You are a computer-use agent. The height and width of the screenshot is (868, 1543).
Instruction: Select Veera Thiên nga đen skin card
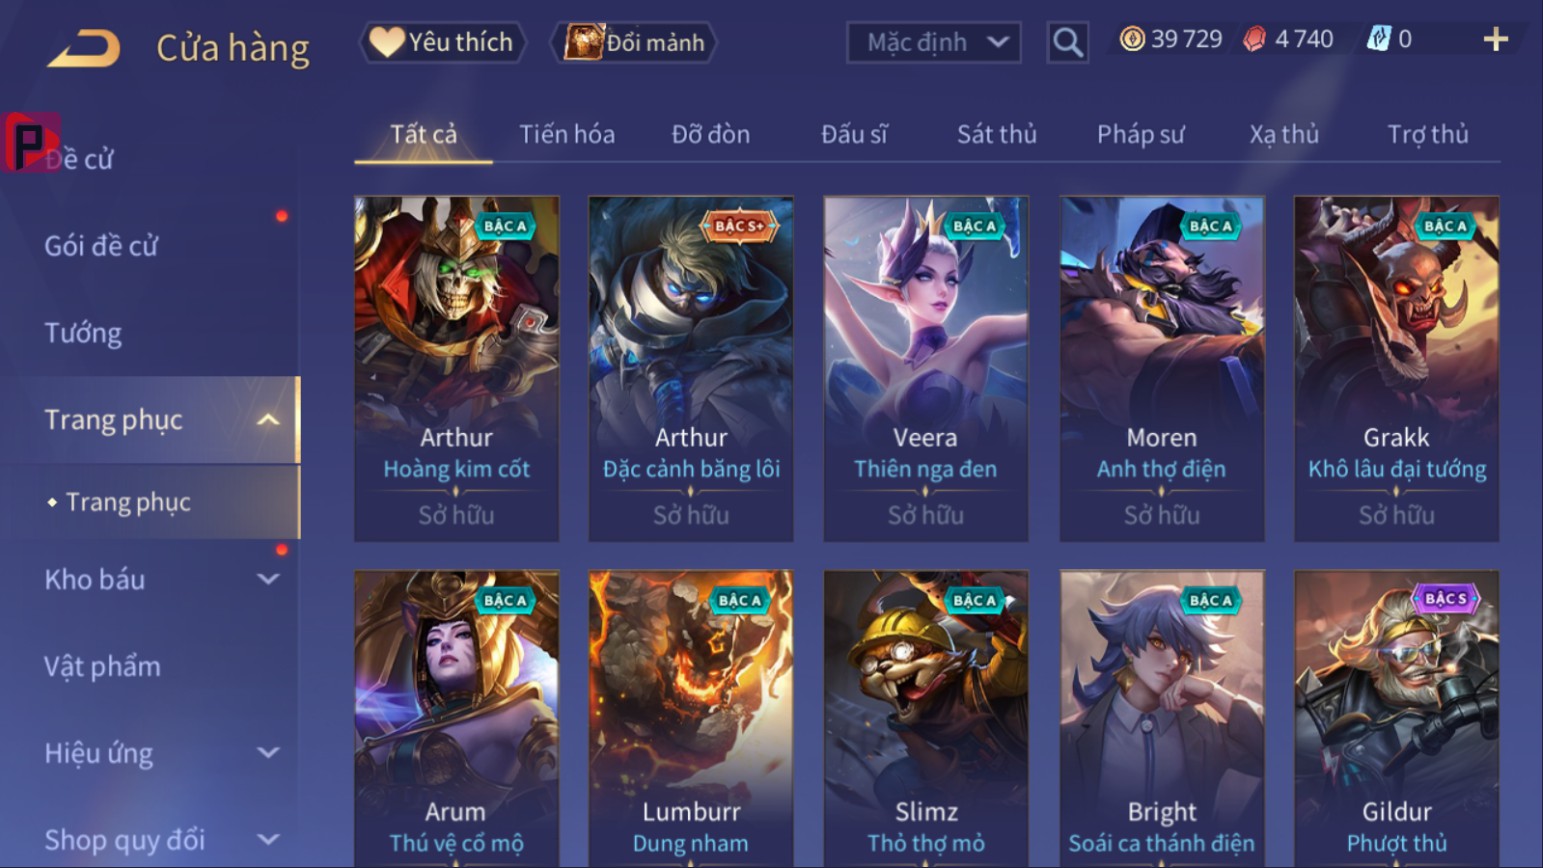pos(926,369)
